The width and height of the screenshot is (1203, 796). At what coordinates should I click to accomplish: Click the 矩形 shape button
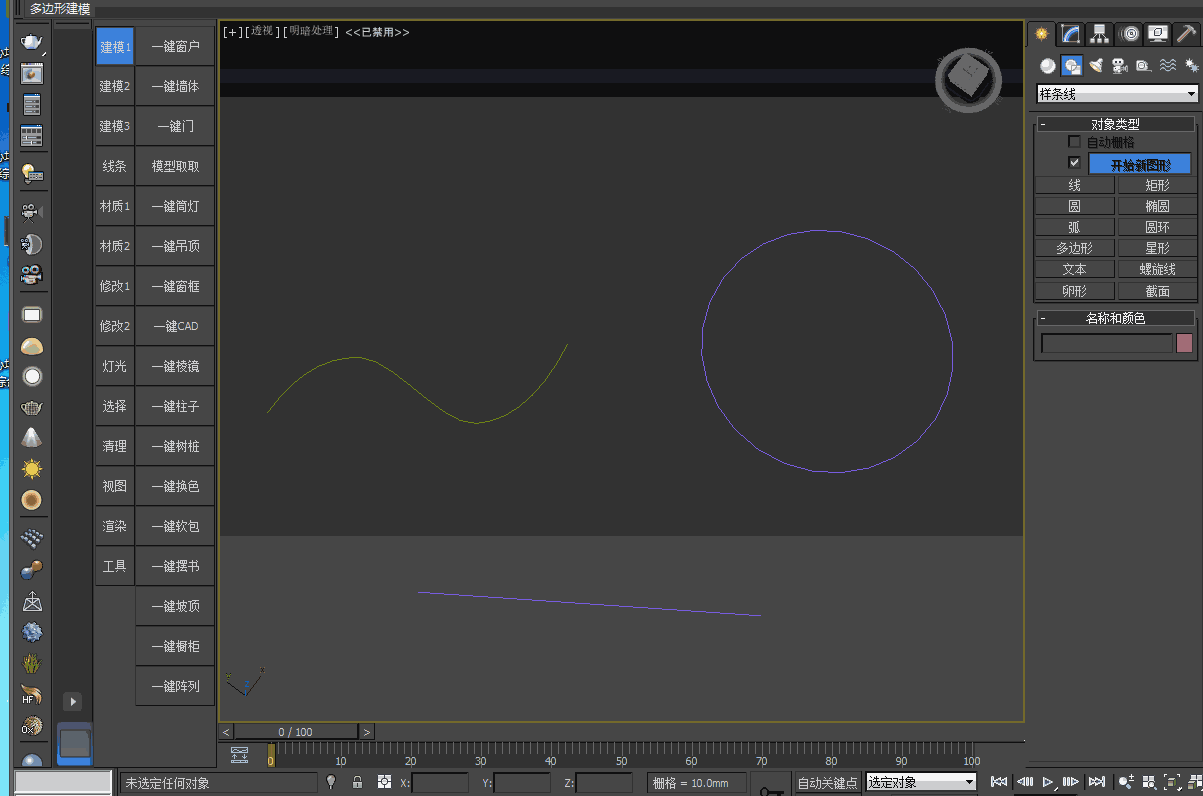click(x=1157, y=185)
